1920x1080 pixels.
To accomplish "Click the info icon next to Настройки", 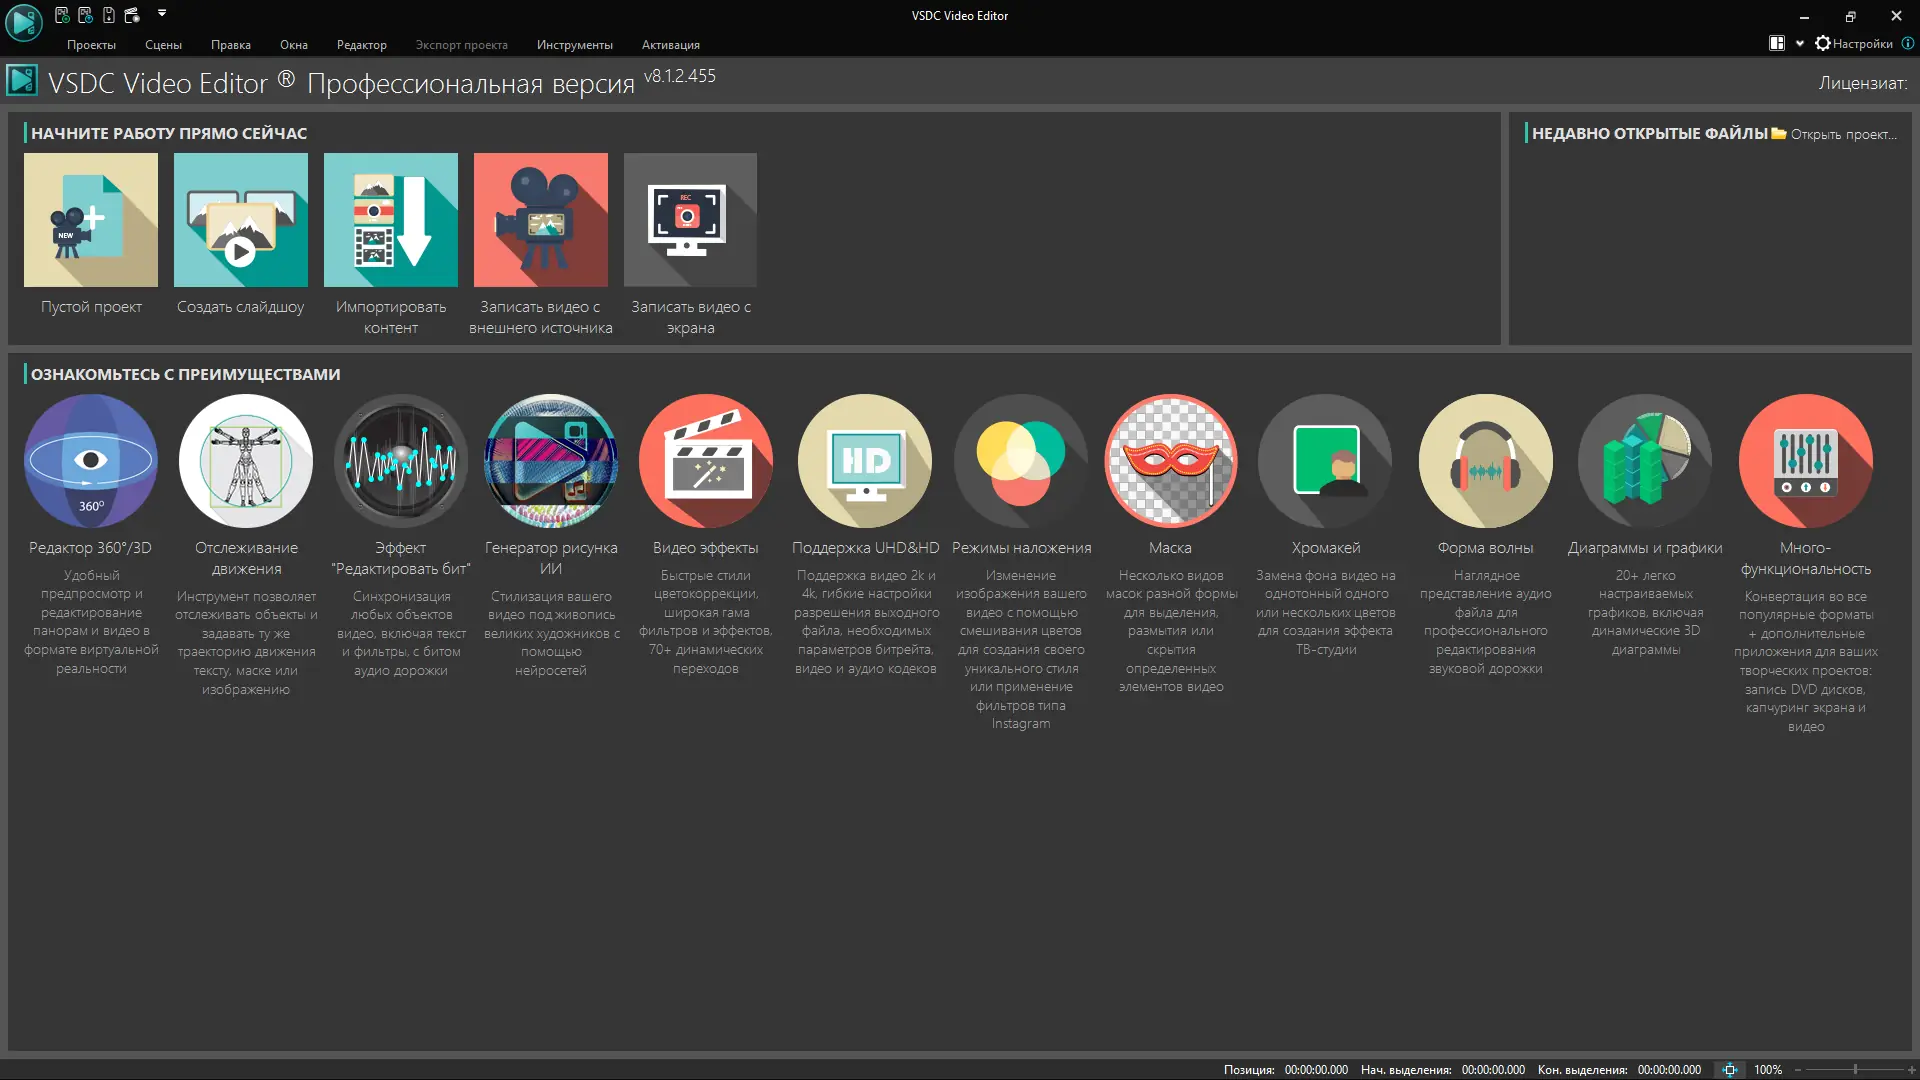I will pos(1908,44).
